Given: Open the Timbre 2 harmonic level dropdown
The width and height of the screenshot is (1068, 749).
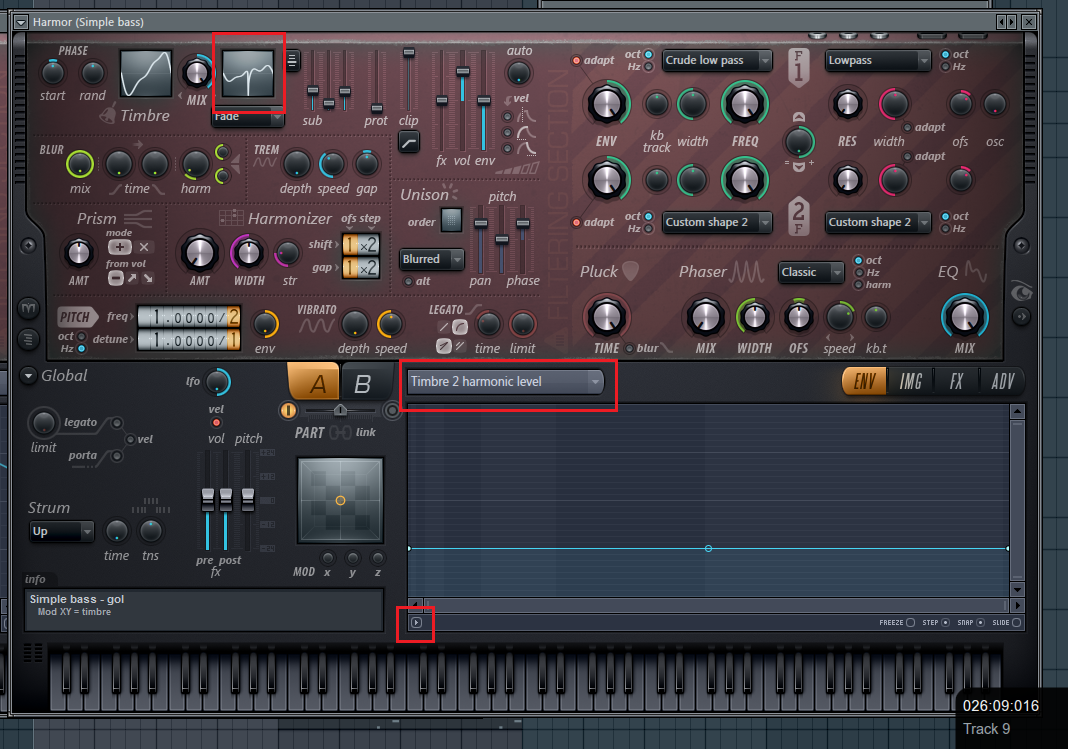Looking at the screenshot, I should [505, 382].
